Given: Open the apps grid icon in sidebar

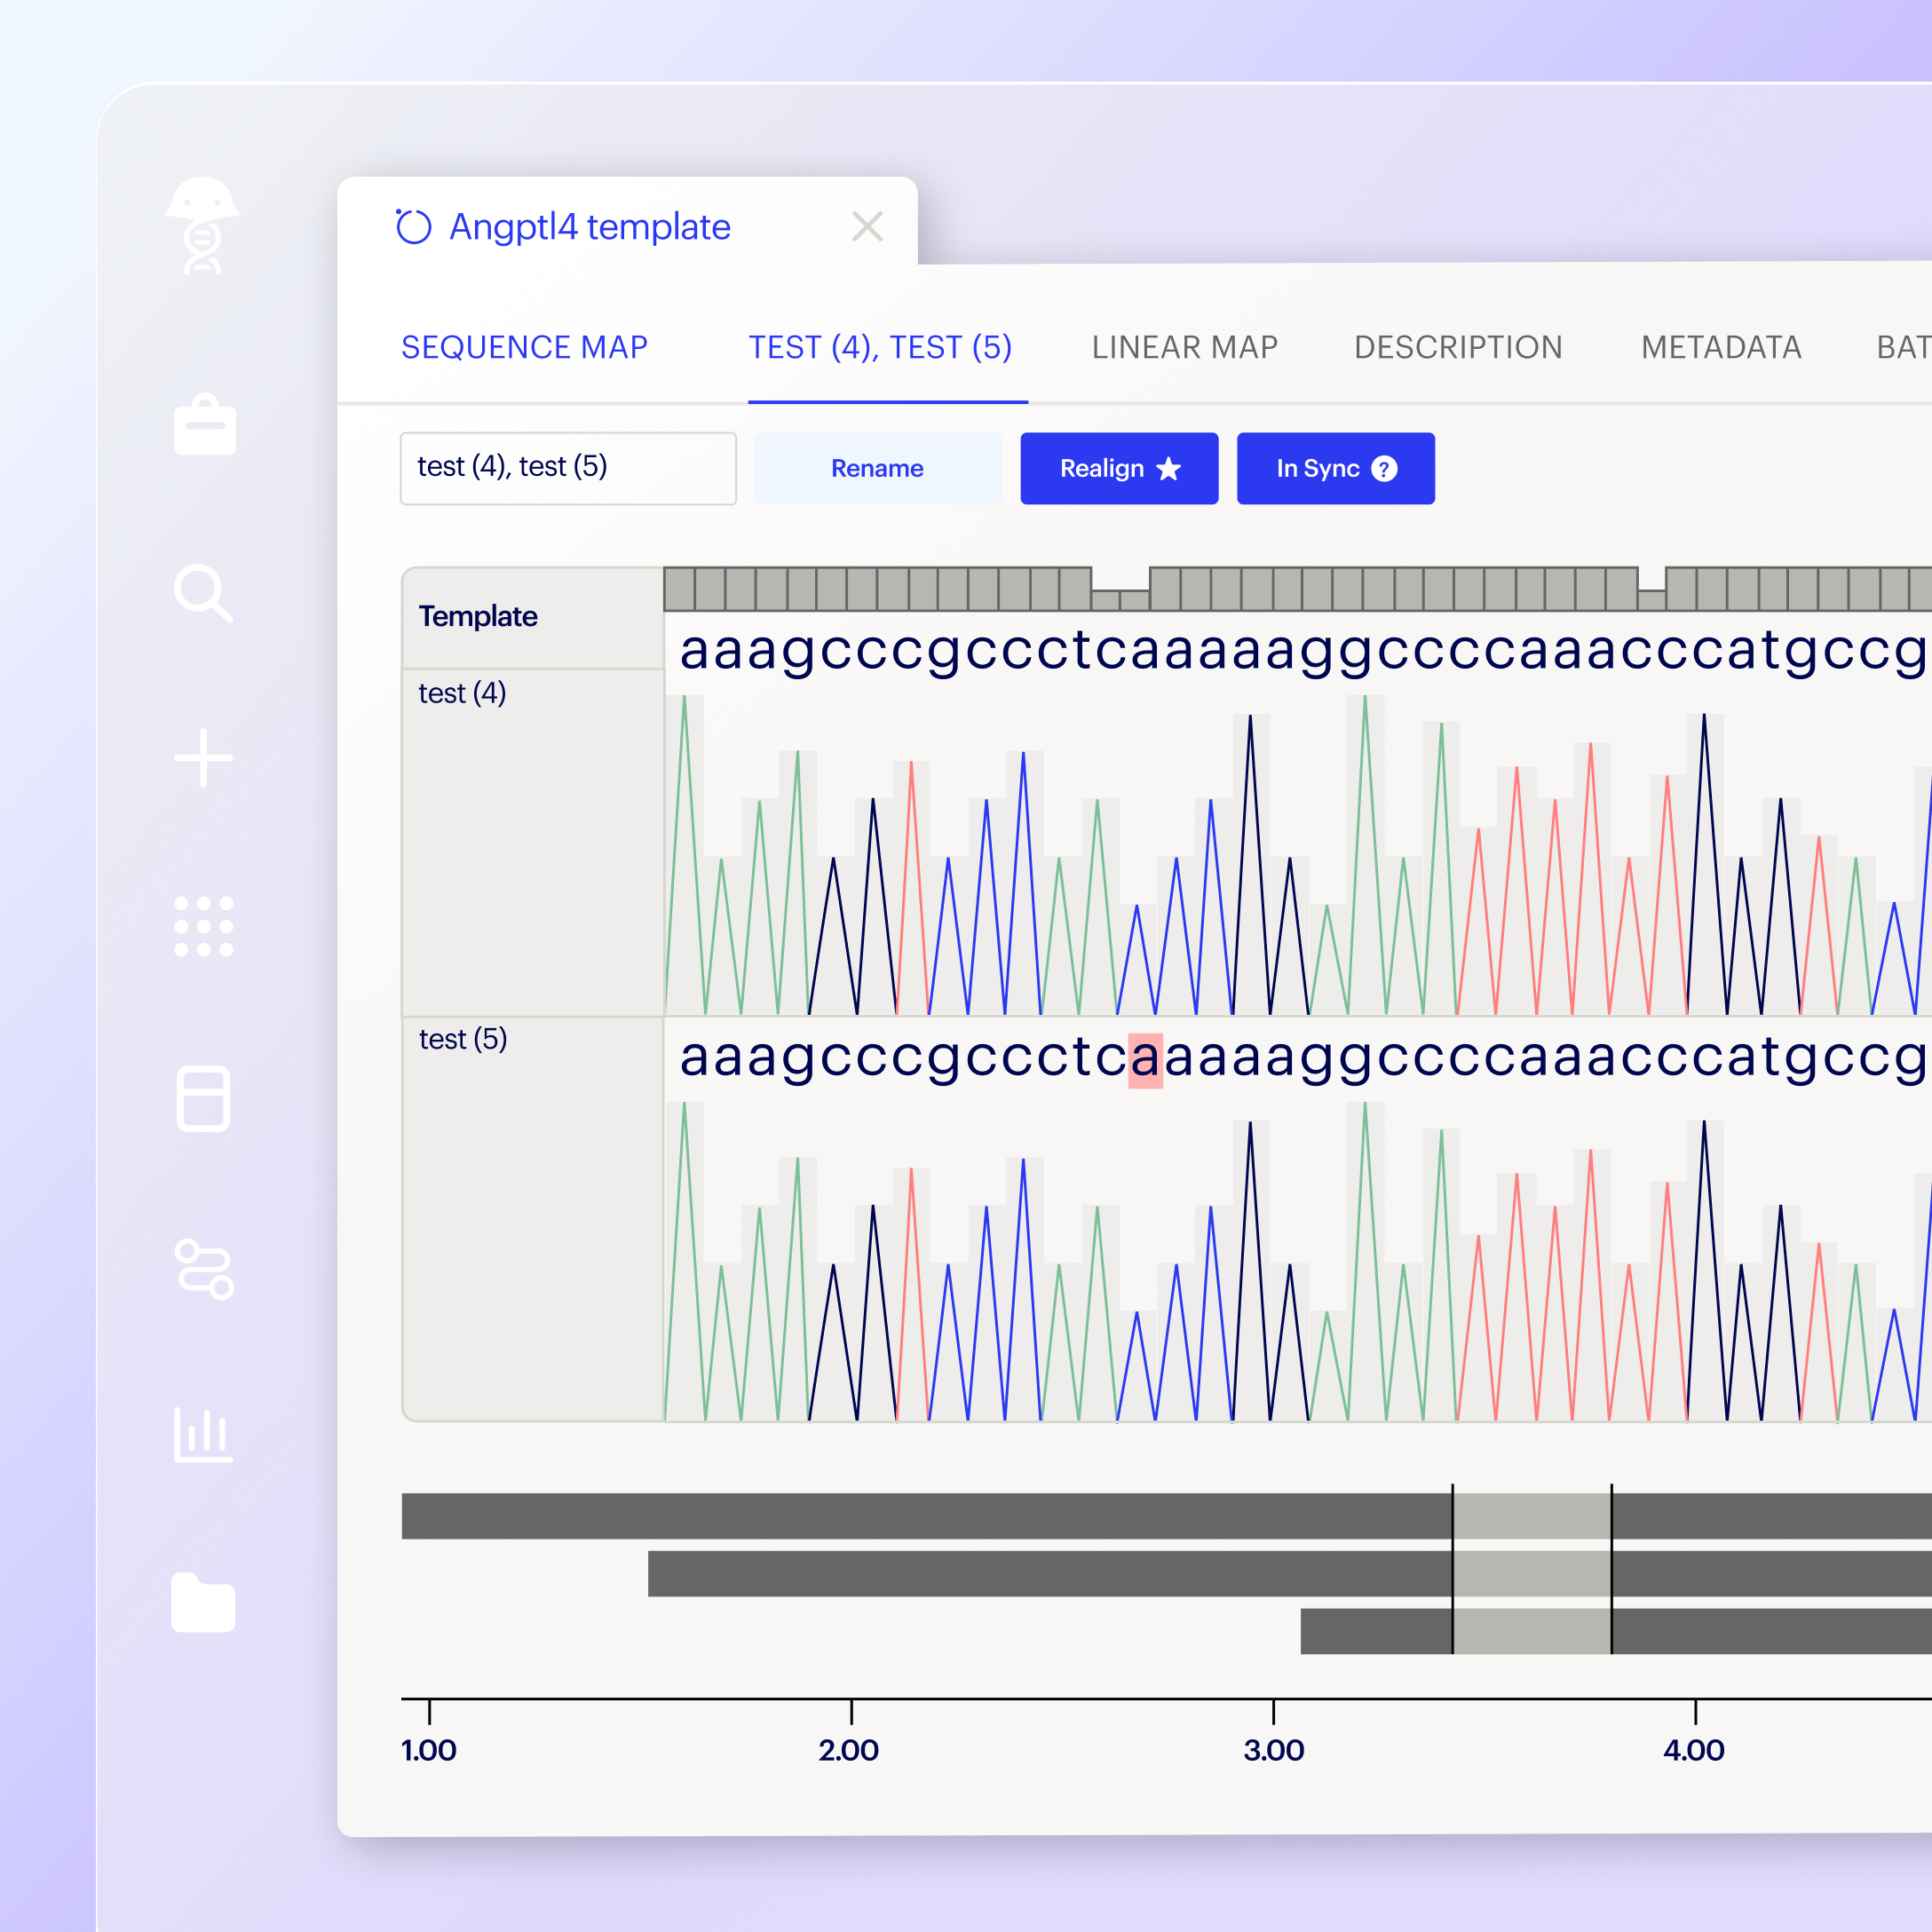Looking at the screenshot, I should coord(203,925).
